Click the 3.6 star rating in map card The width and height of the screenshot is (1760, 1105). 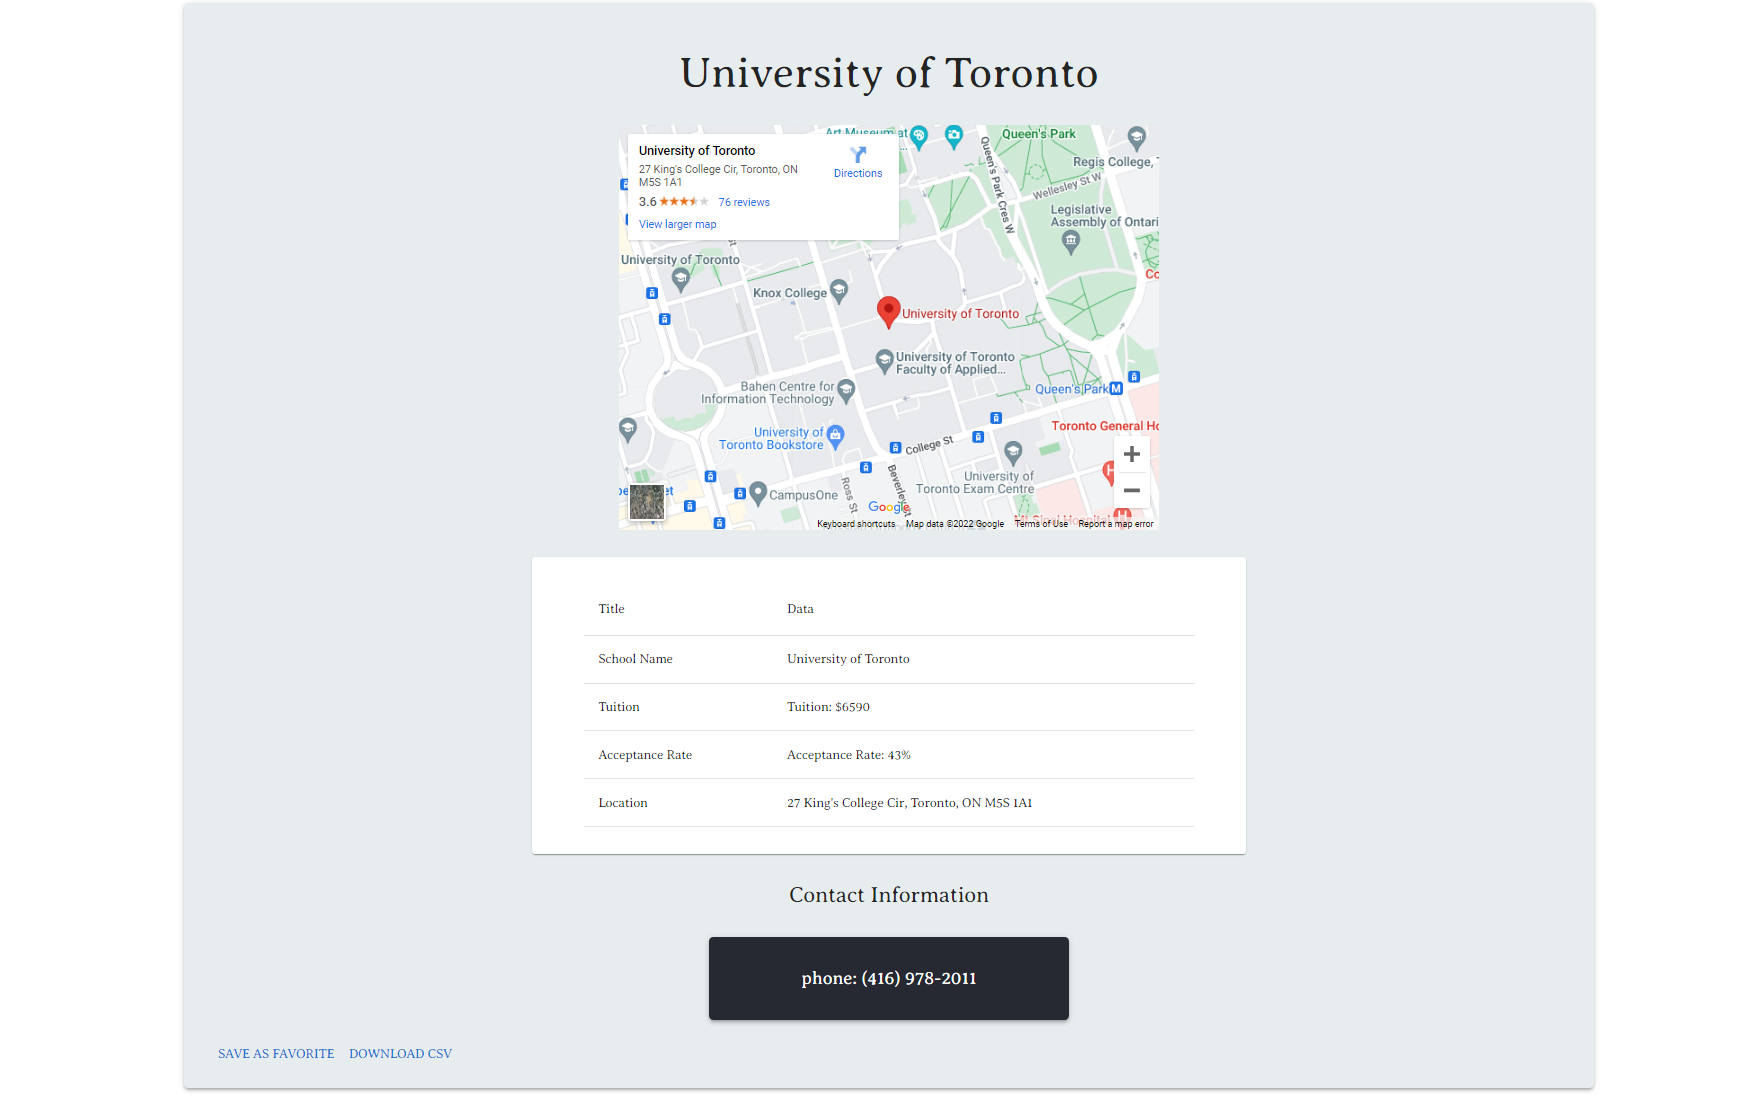click(x=674, y=202)
